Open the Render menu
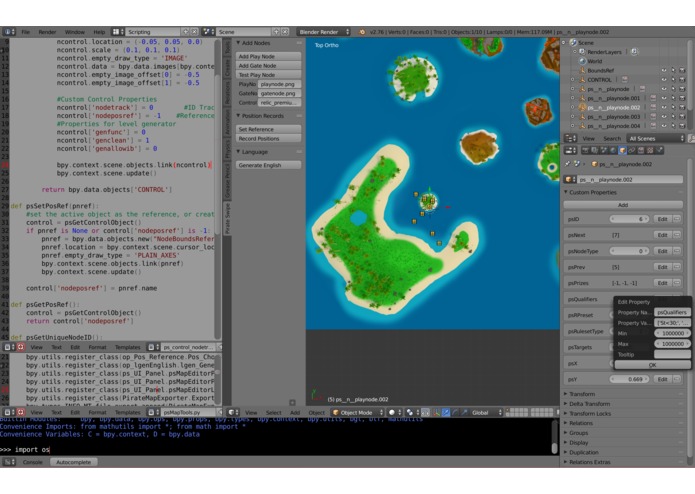The height and width of the screenshot is (494, 695). click(47, 32)
